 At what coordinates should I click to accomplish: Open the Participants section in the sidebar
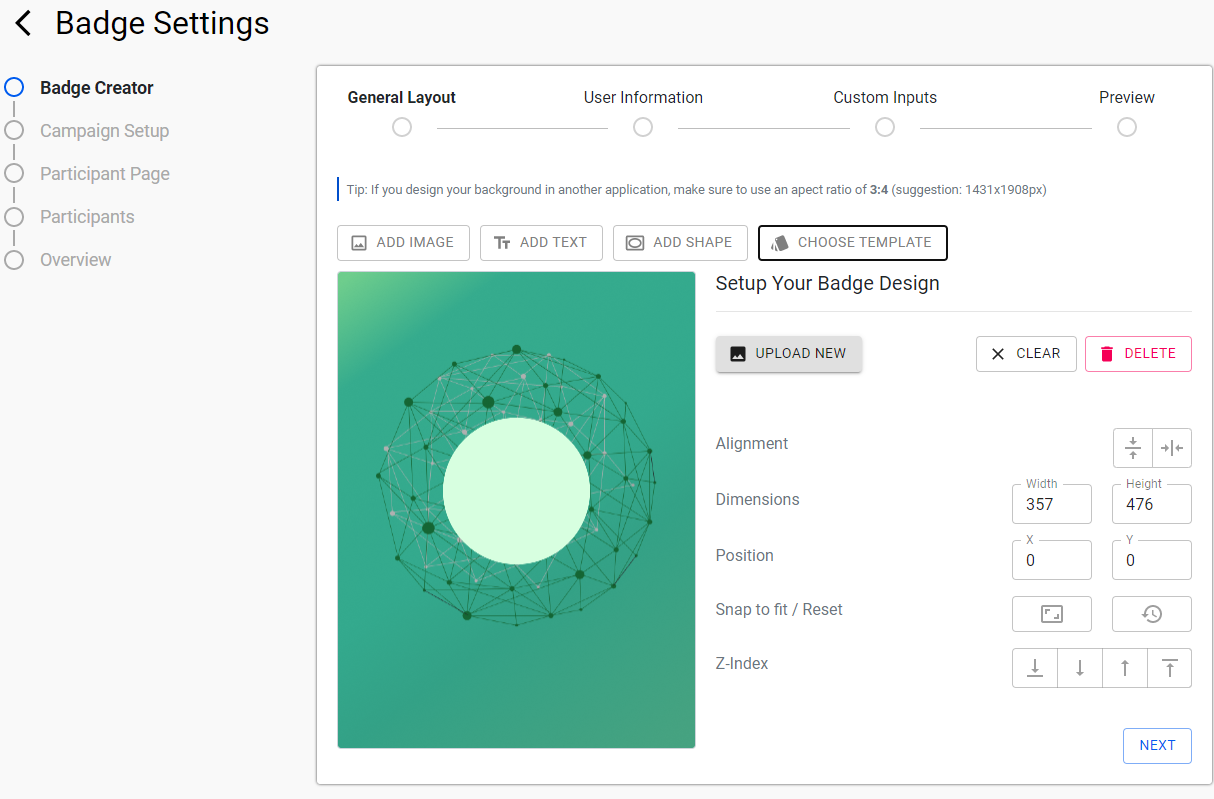point(87,216)
